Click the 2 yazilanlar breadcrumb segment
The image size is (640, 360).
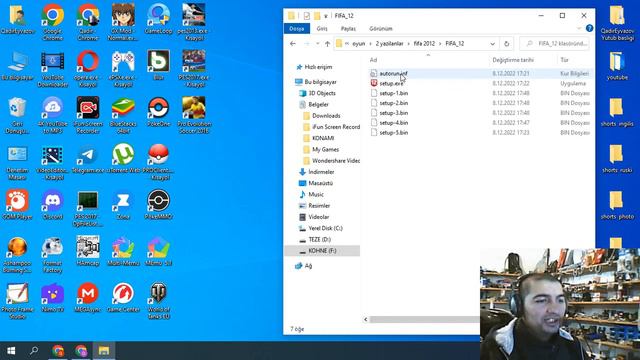[389, 44]
